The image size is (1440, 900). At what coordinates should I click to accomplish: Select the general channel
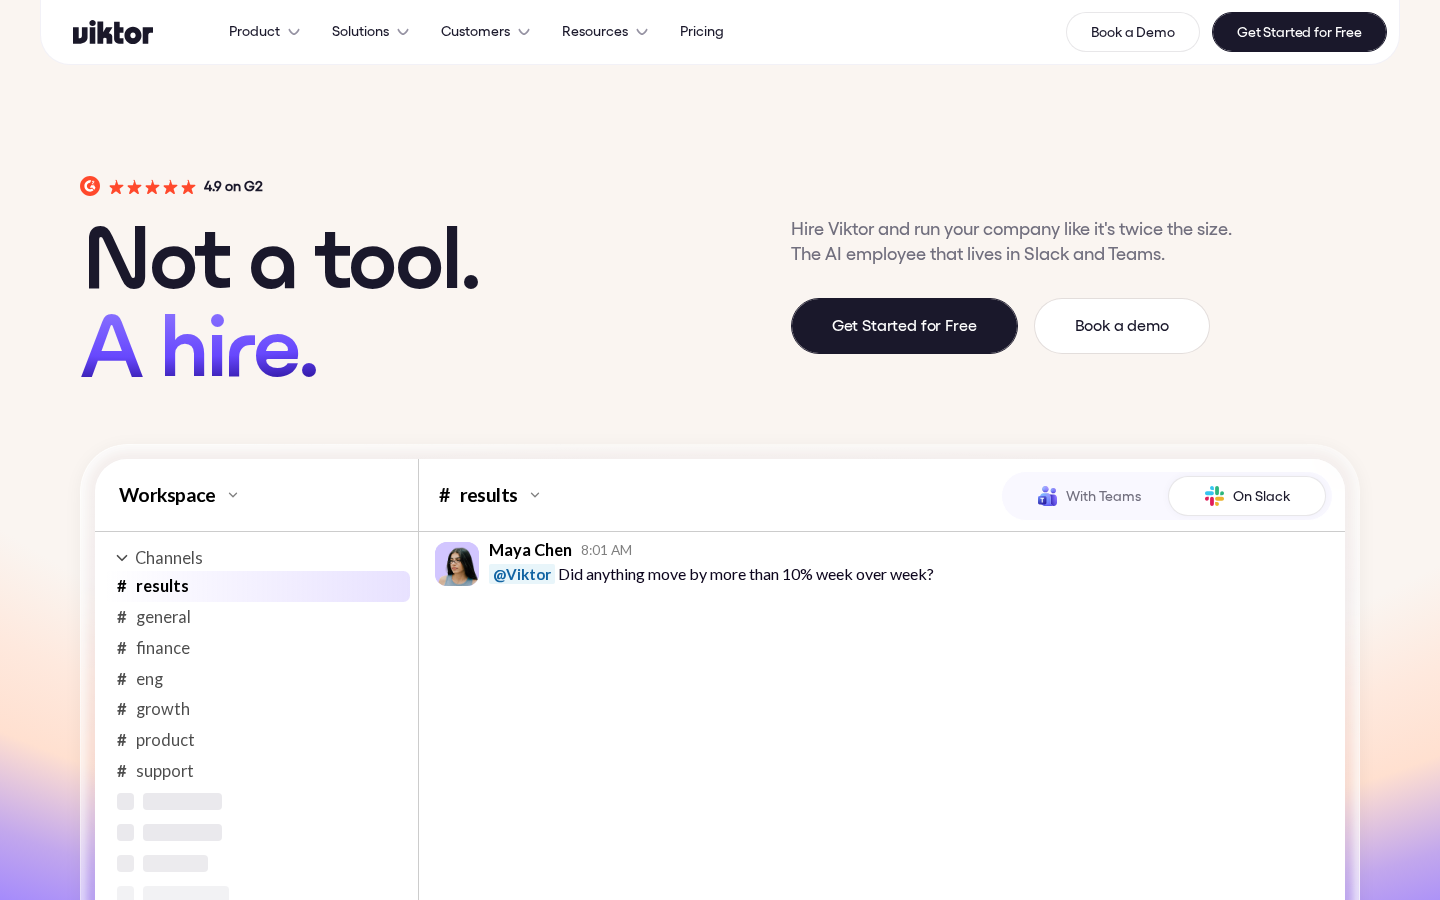point(260,617)
